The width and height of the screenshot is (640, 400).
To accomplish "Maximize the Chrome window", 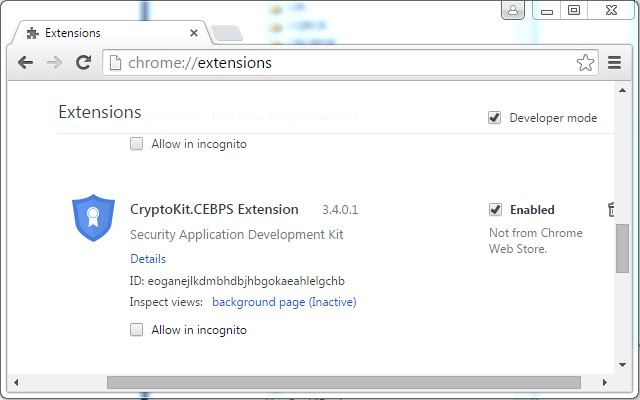I will (574, 10).
